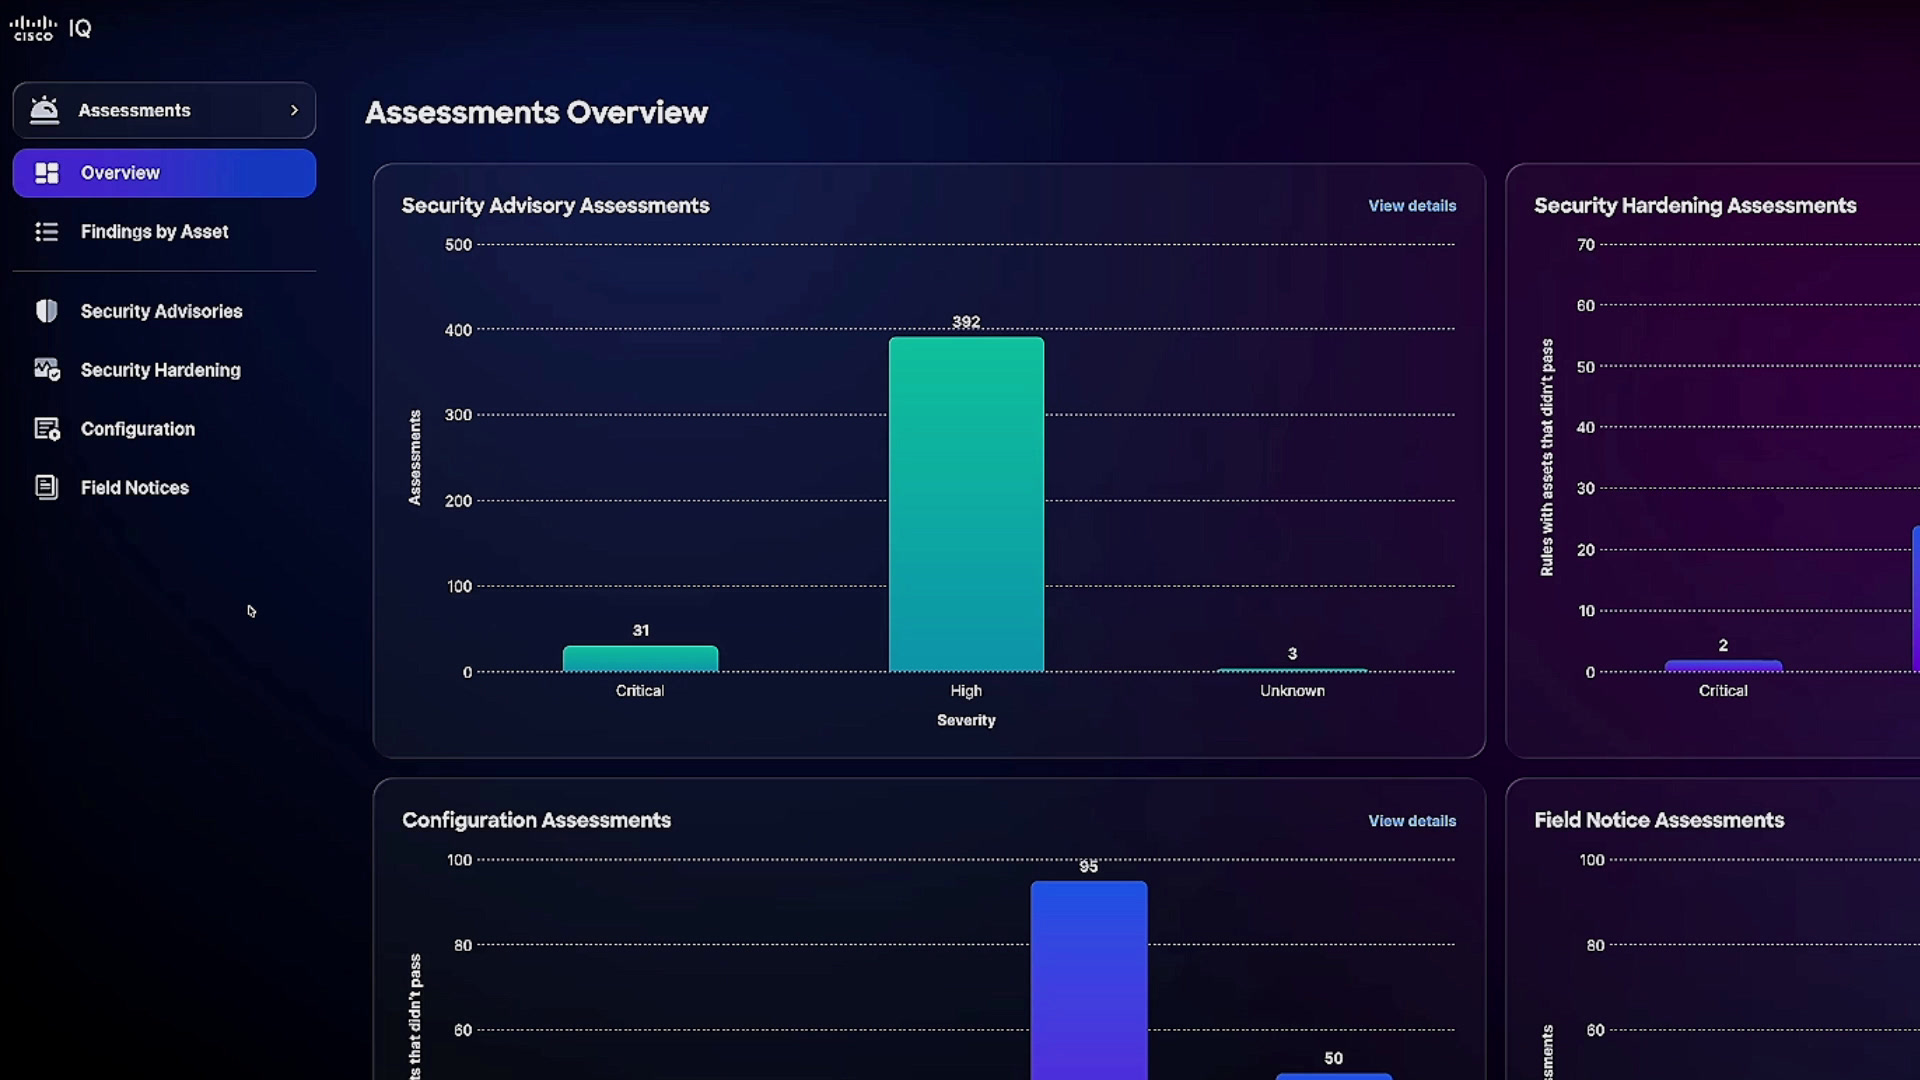
Task: Click the Security Hardening Assessments title
Action: (x=1695, y=206)
